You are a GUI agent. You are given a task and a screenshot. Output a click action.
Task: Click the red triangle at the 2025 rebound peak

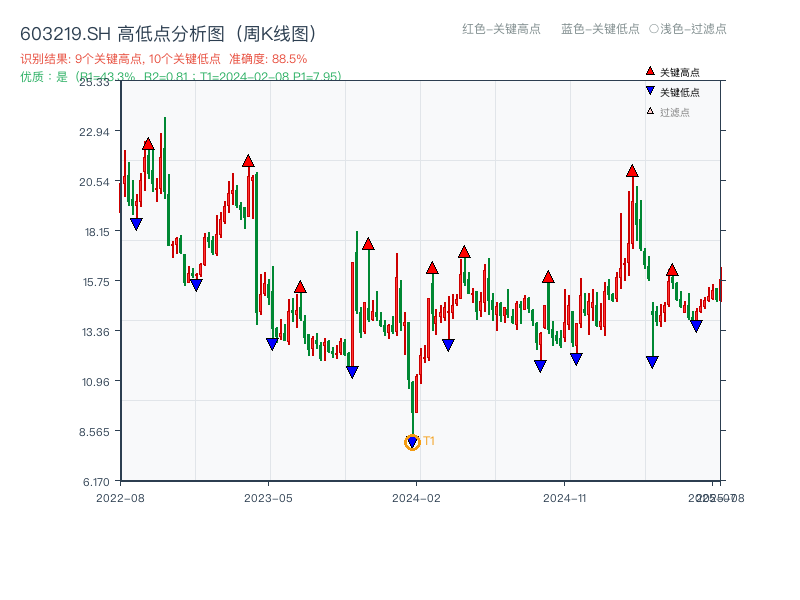pos(632,170)
